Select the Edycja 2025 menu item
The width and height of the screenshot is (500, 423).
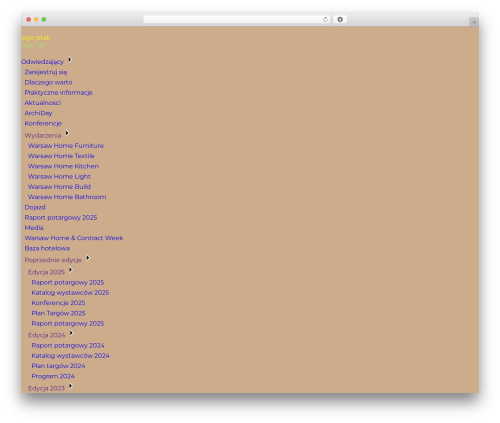pyautogui.click(x=46, y=272)
